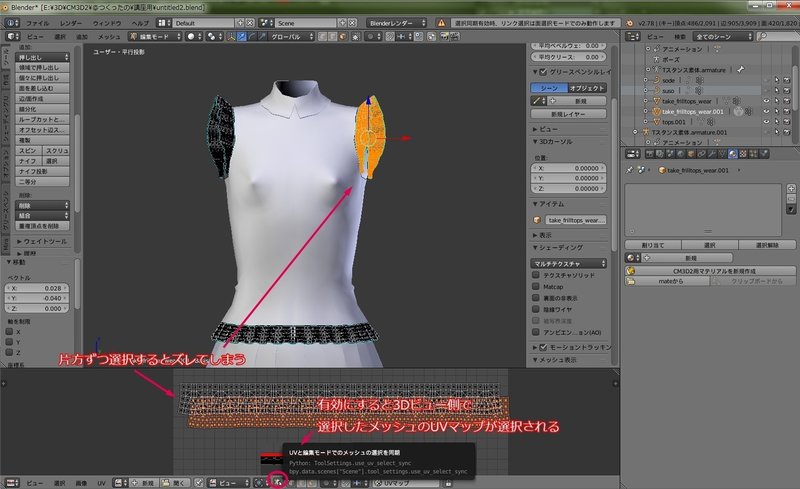Click the outliner editor type icon

633,36
